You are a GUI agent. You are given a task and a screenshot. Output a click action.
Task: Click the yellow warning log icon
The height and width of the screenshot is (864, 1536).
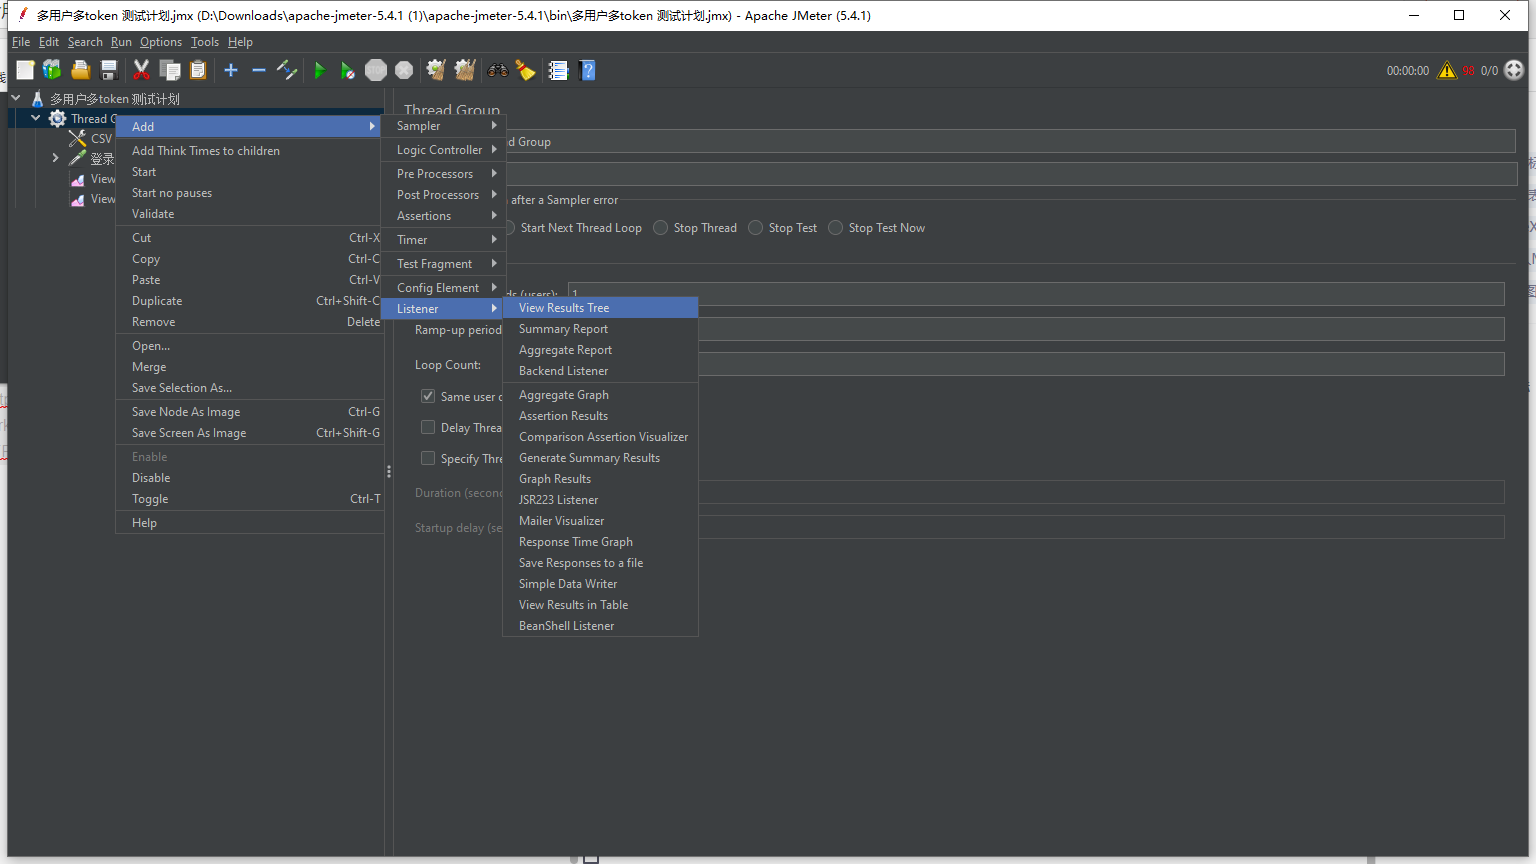[x=1447, y=70]
